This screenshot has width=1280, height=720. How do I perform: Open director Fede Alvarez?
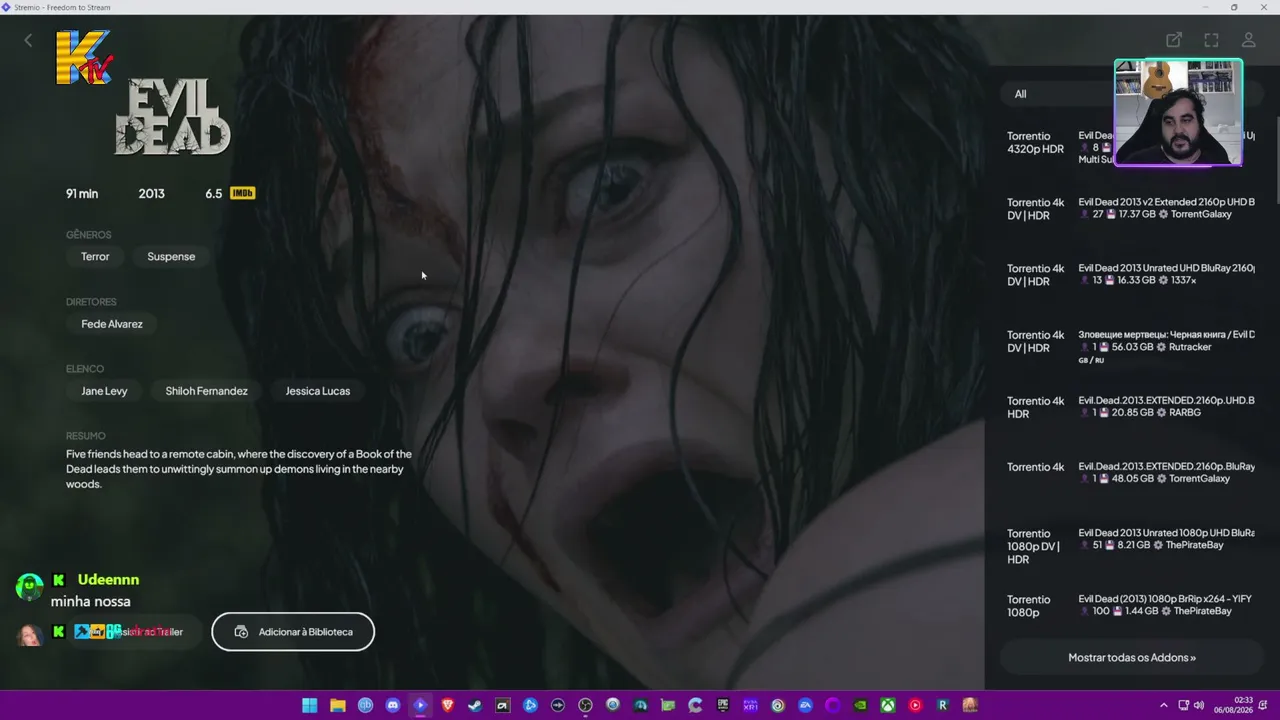pos(112,324)
